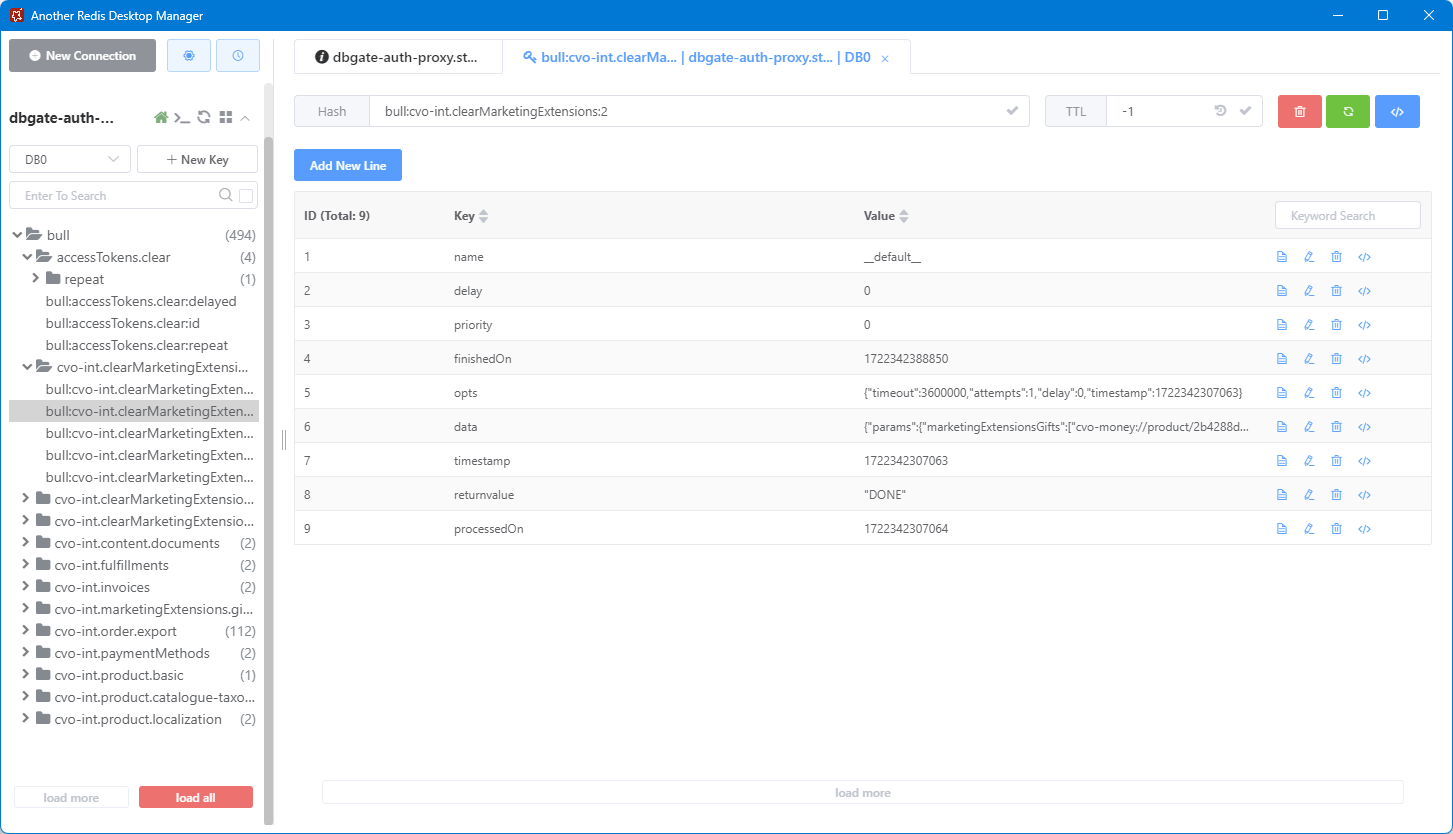Open the Redis terminal console icon
The height and width of the screenshot is (834, 1453).
(182, 117)
